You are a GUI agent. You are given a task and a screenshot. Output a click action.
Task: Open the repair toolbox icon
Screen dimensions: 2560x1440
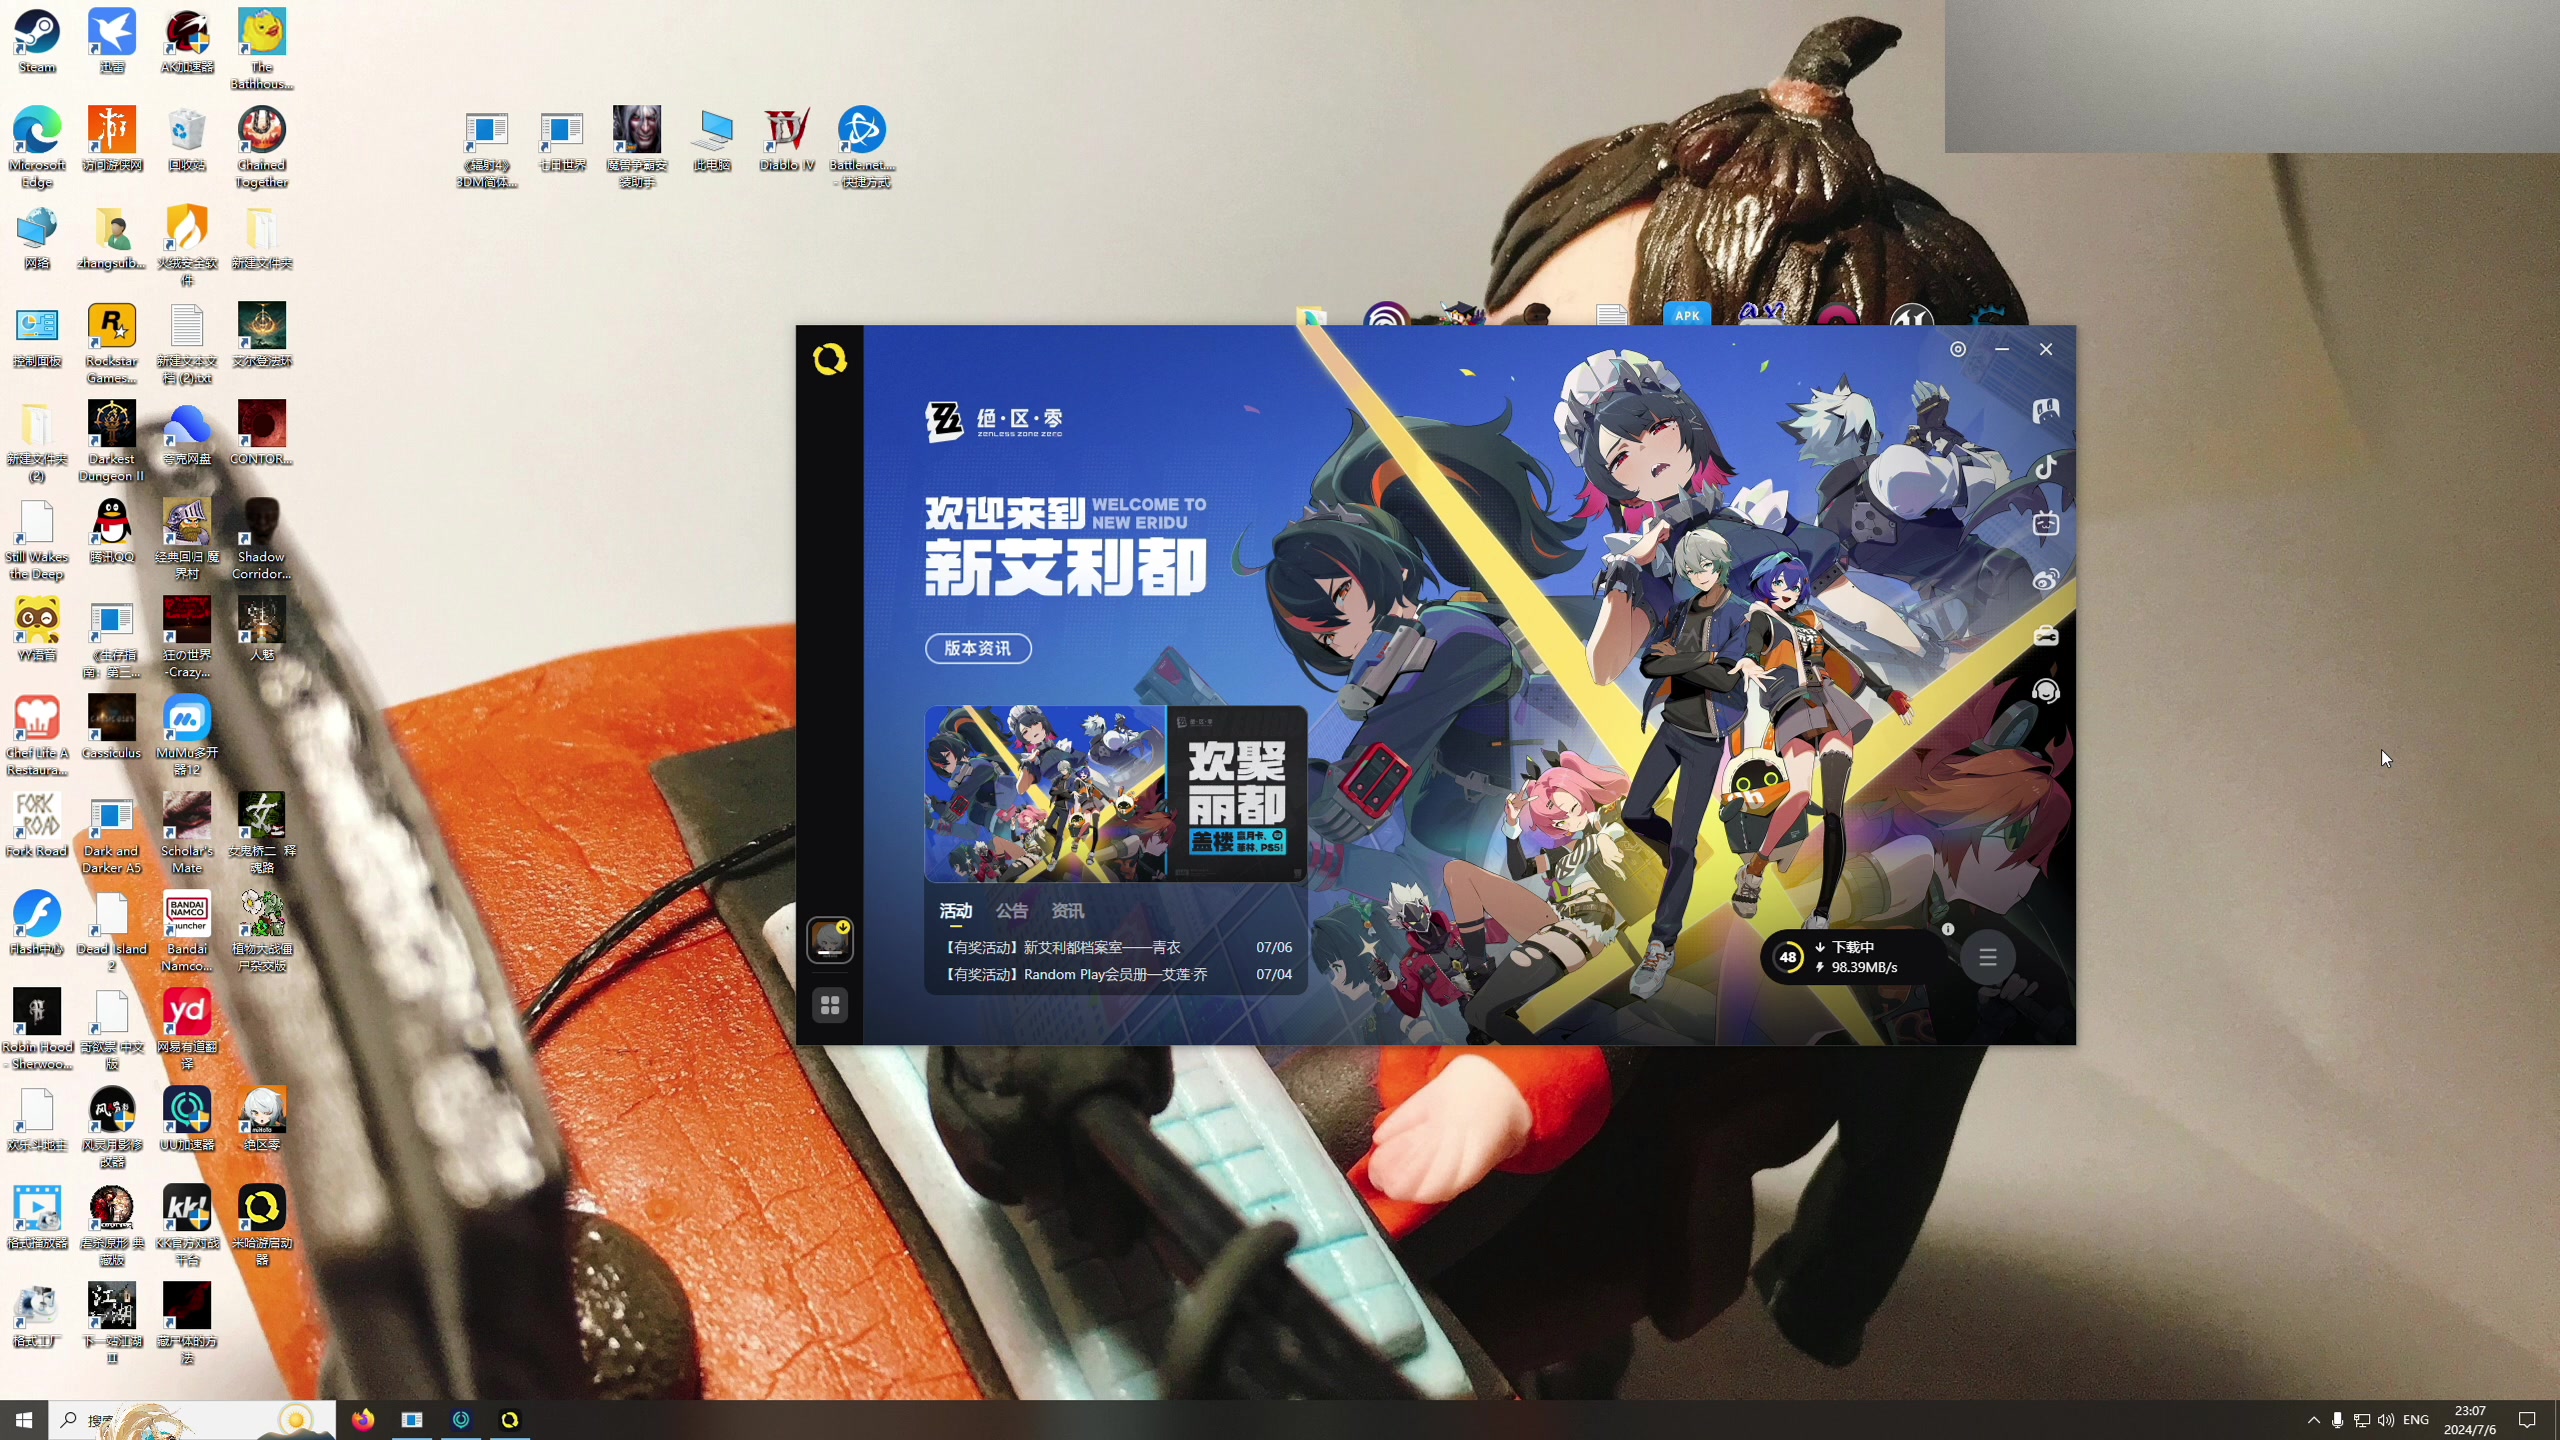(x=2045, y=636)
